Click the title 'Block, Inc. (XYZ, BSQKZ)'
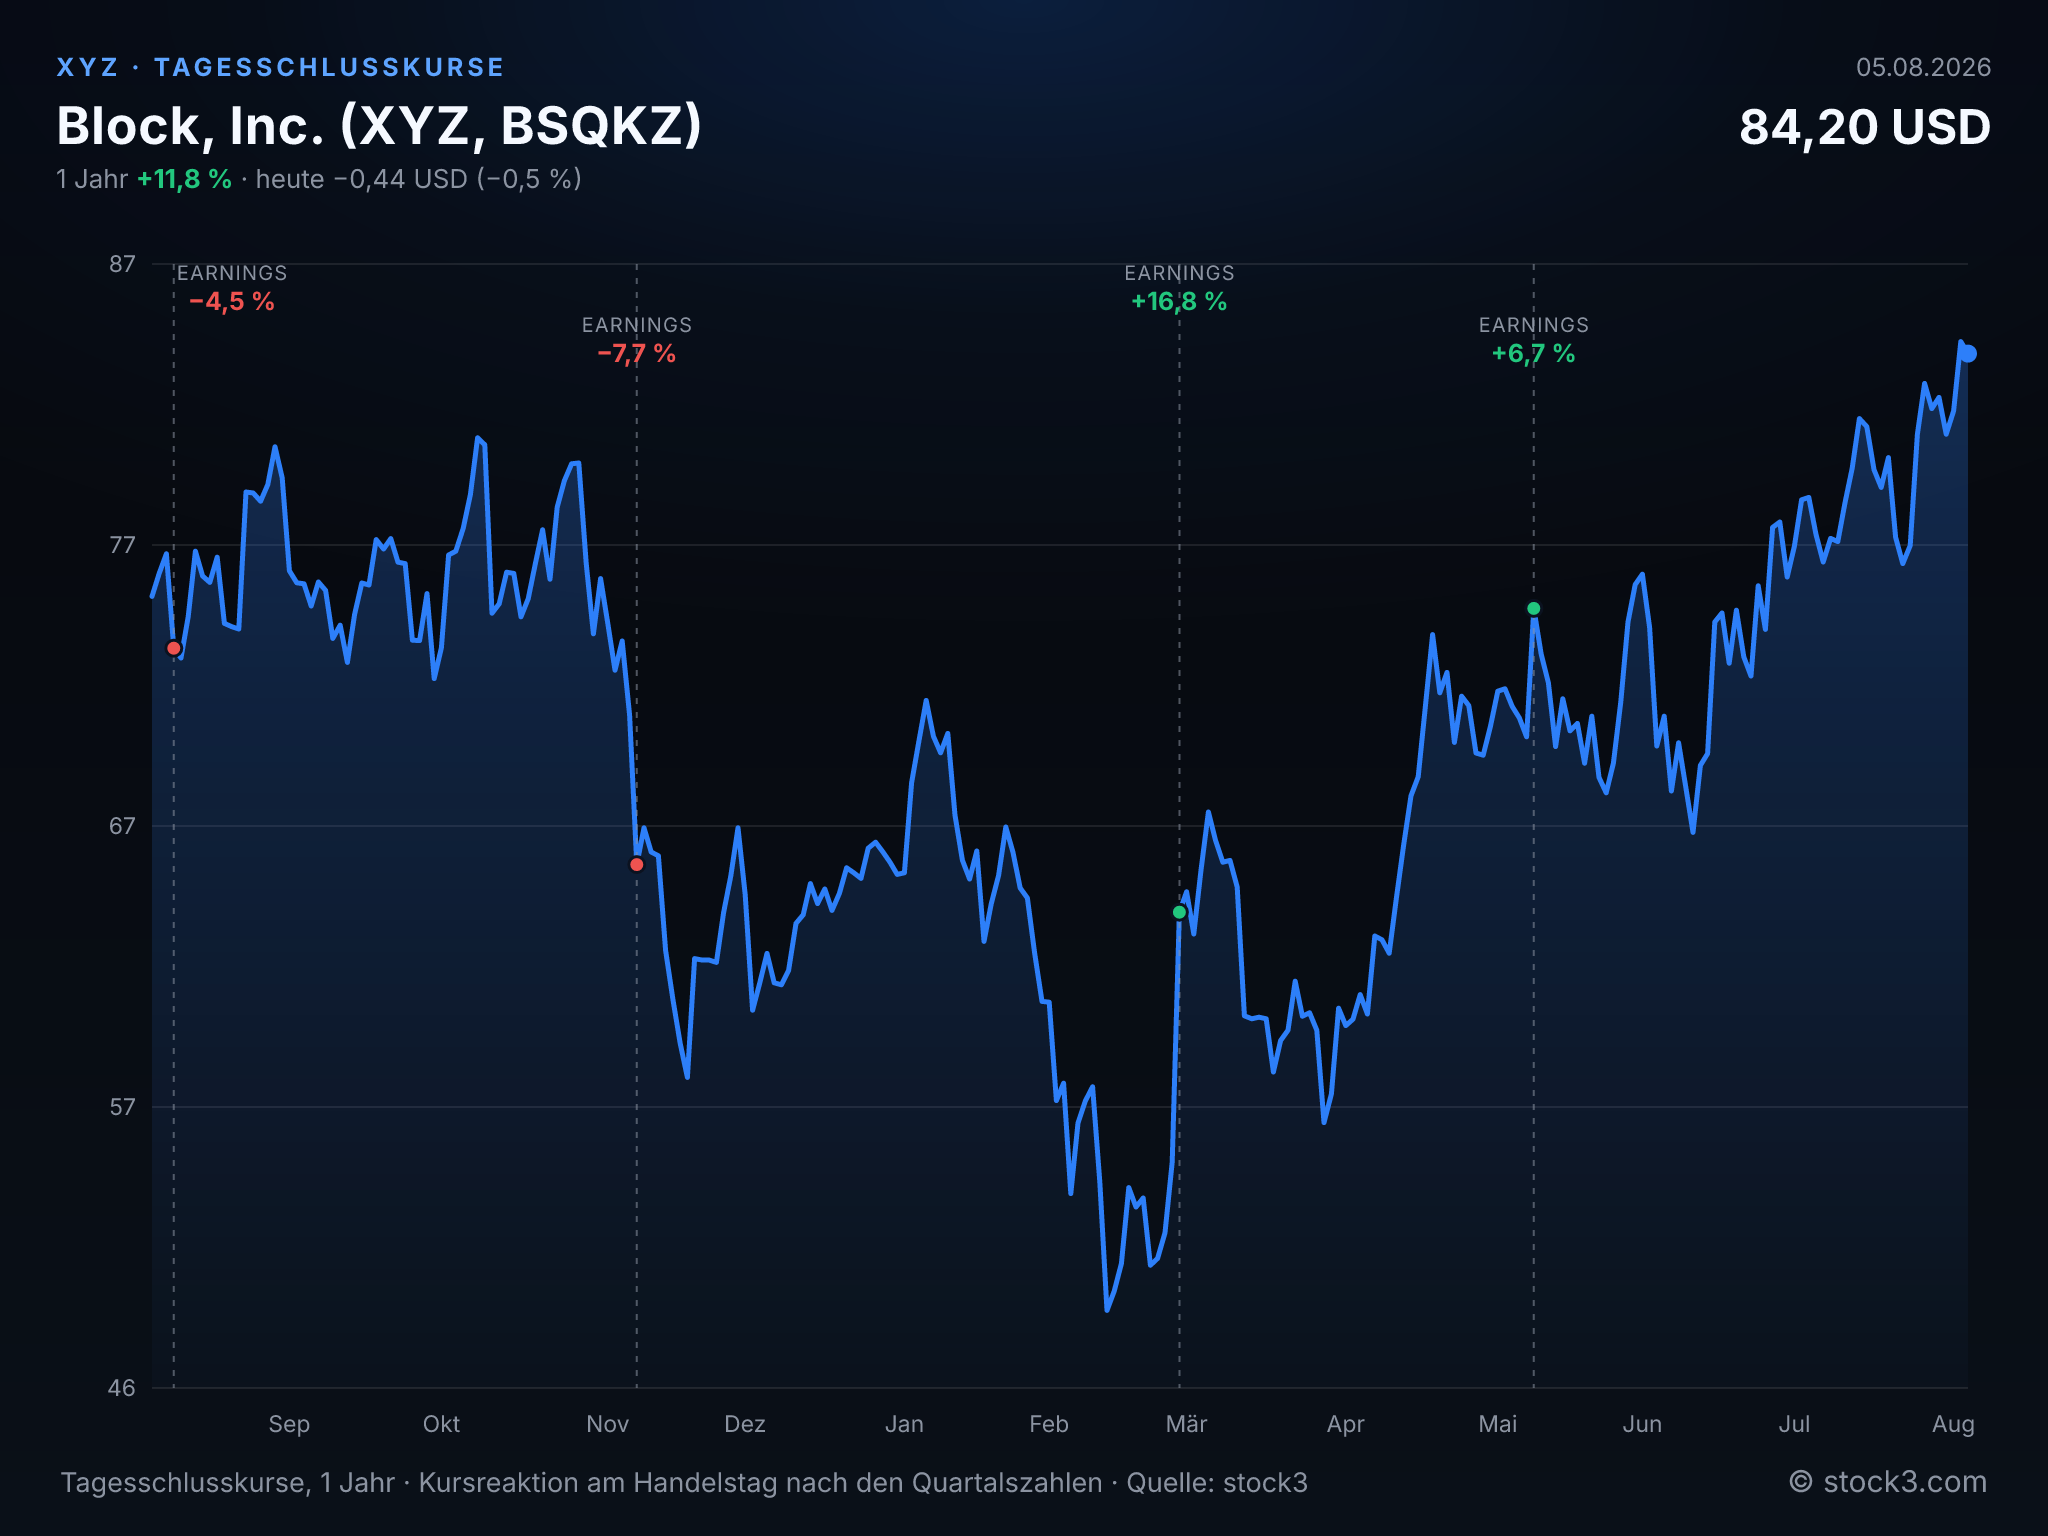2048x1536 pixels. [379, 126]
